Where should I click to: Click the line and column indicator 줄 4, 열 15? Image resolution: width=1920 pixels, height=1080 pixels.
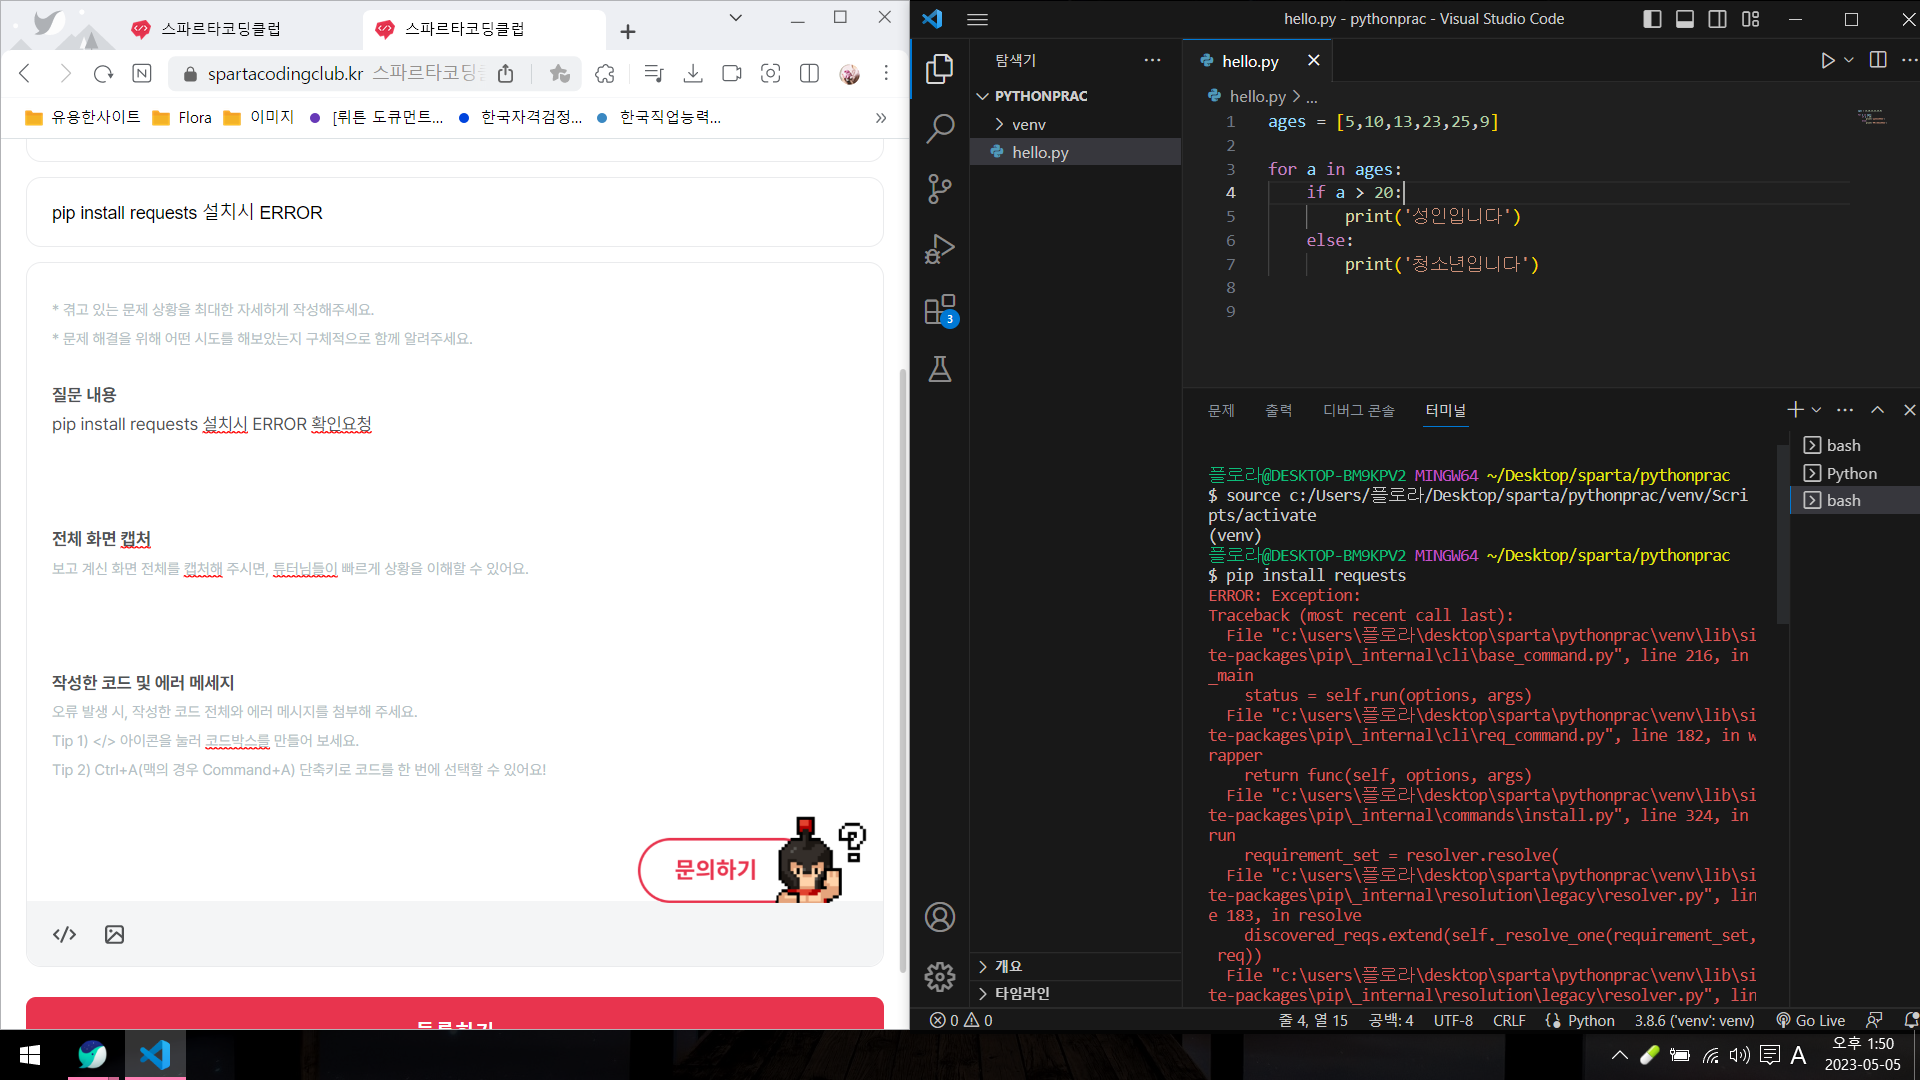click(x=1313, y=1020)
